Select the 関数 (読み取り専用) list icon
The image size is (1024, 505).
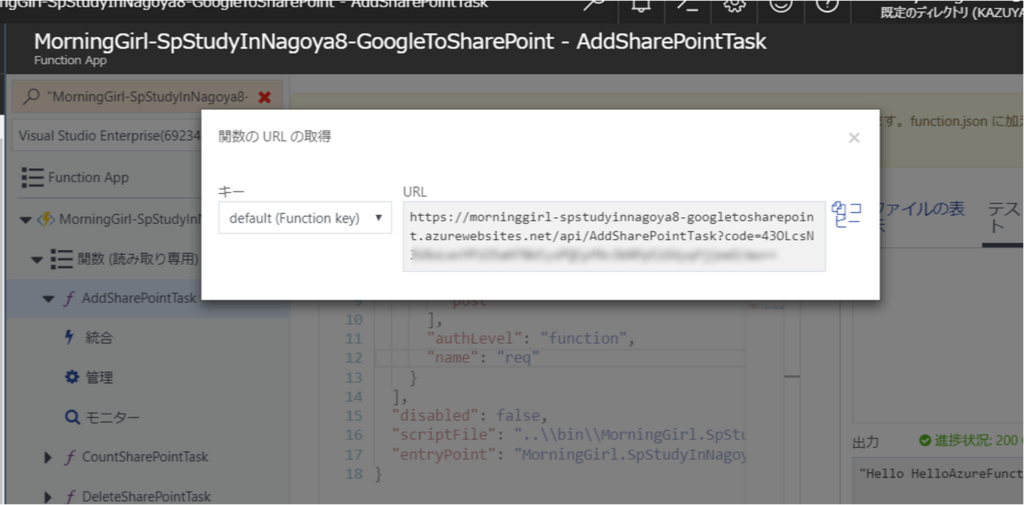coord(61,259)
